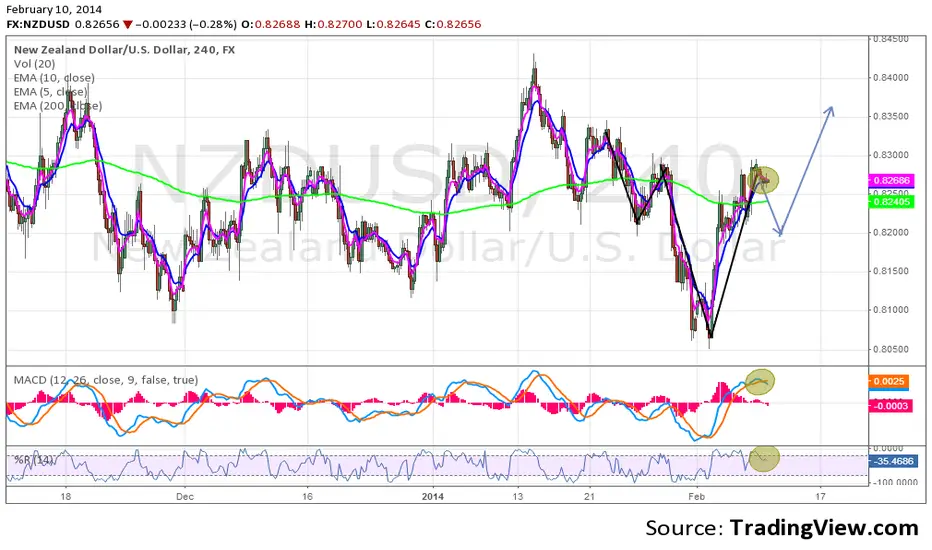932x550 pixels.
Task: Click the Feb label on the time axis
Action: click(x=696, y=496)
